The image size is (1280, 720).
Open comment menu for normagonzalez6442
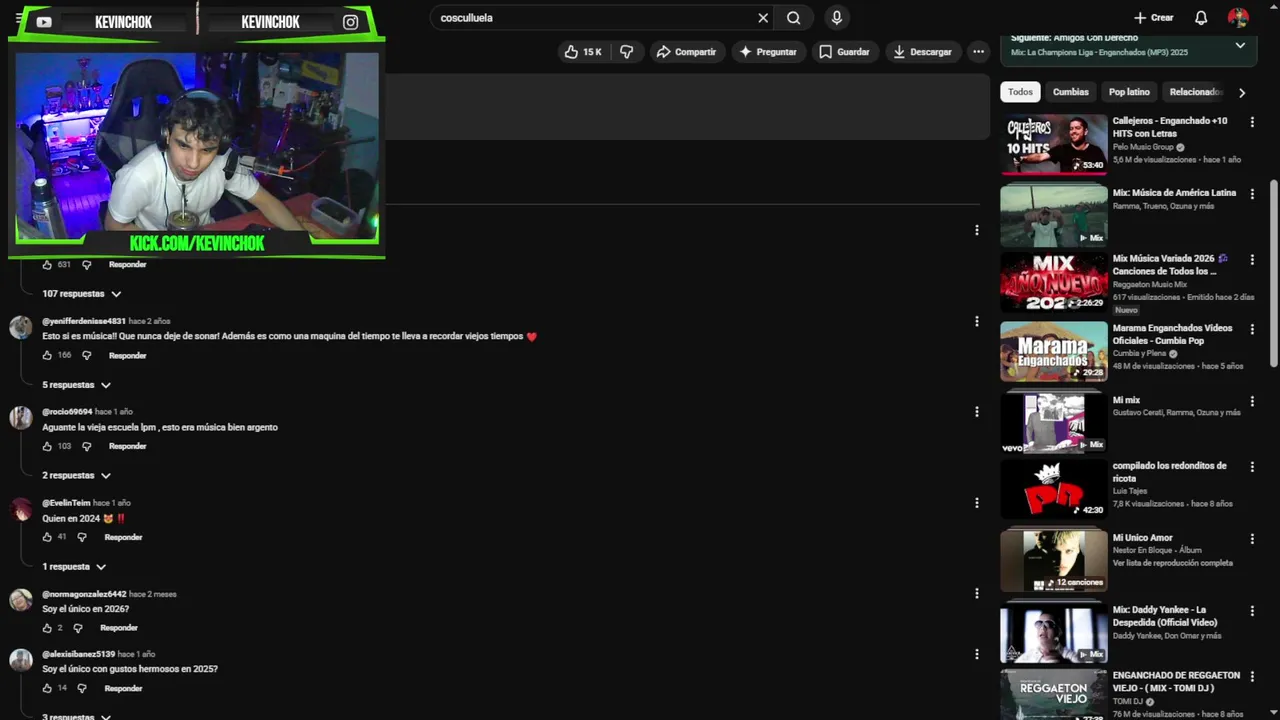point(977,593)
